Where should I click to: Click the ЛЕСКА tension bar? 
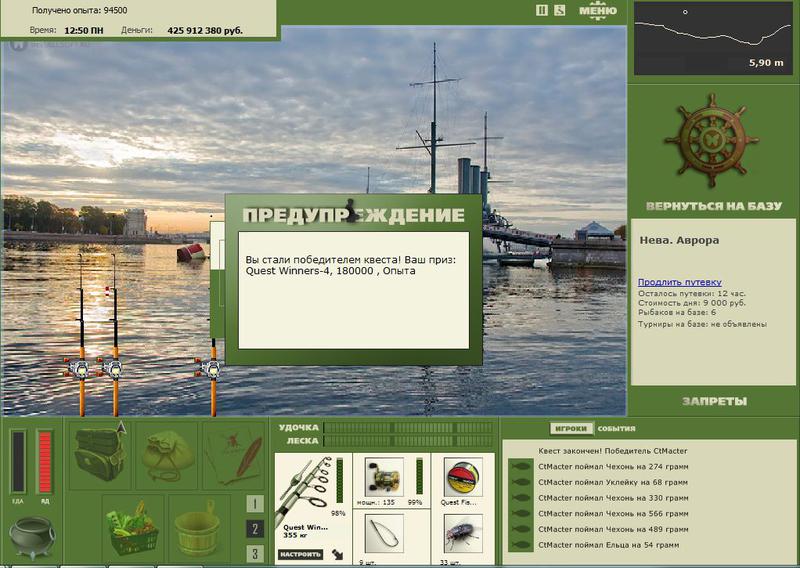pos(408,441)
